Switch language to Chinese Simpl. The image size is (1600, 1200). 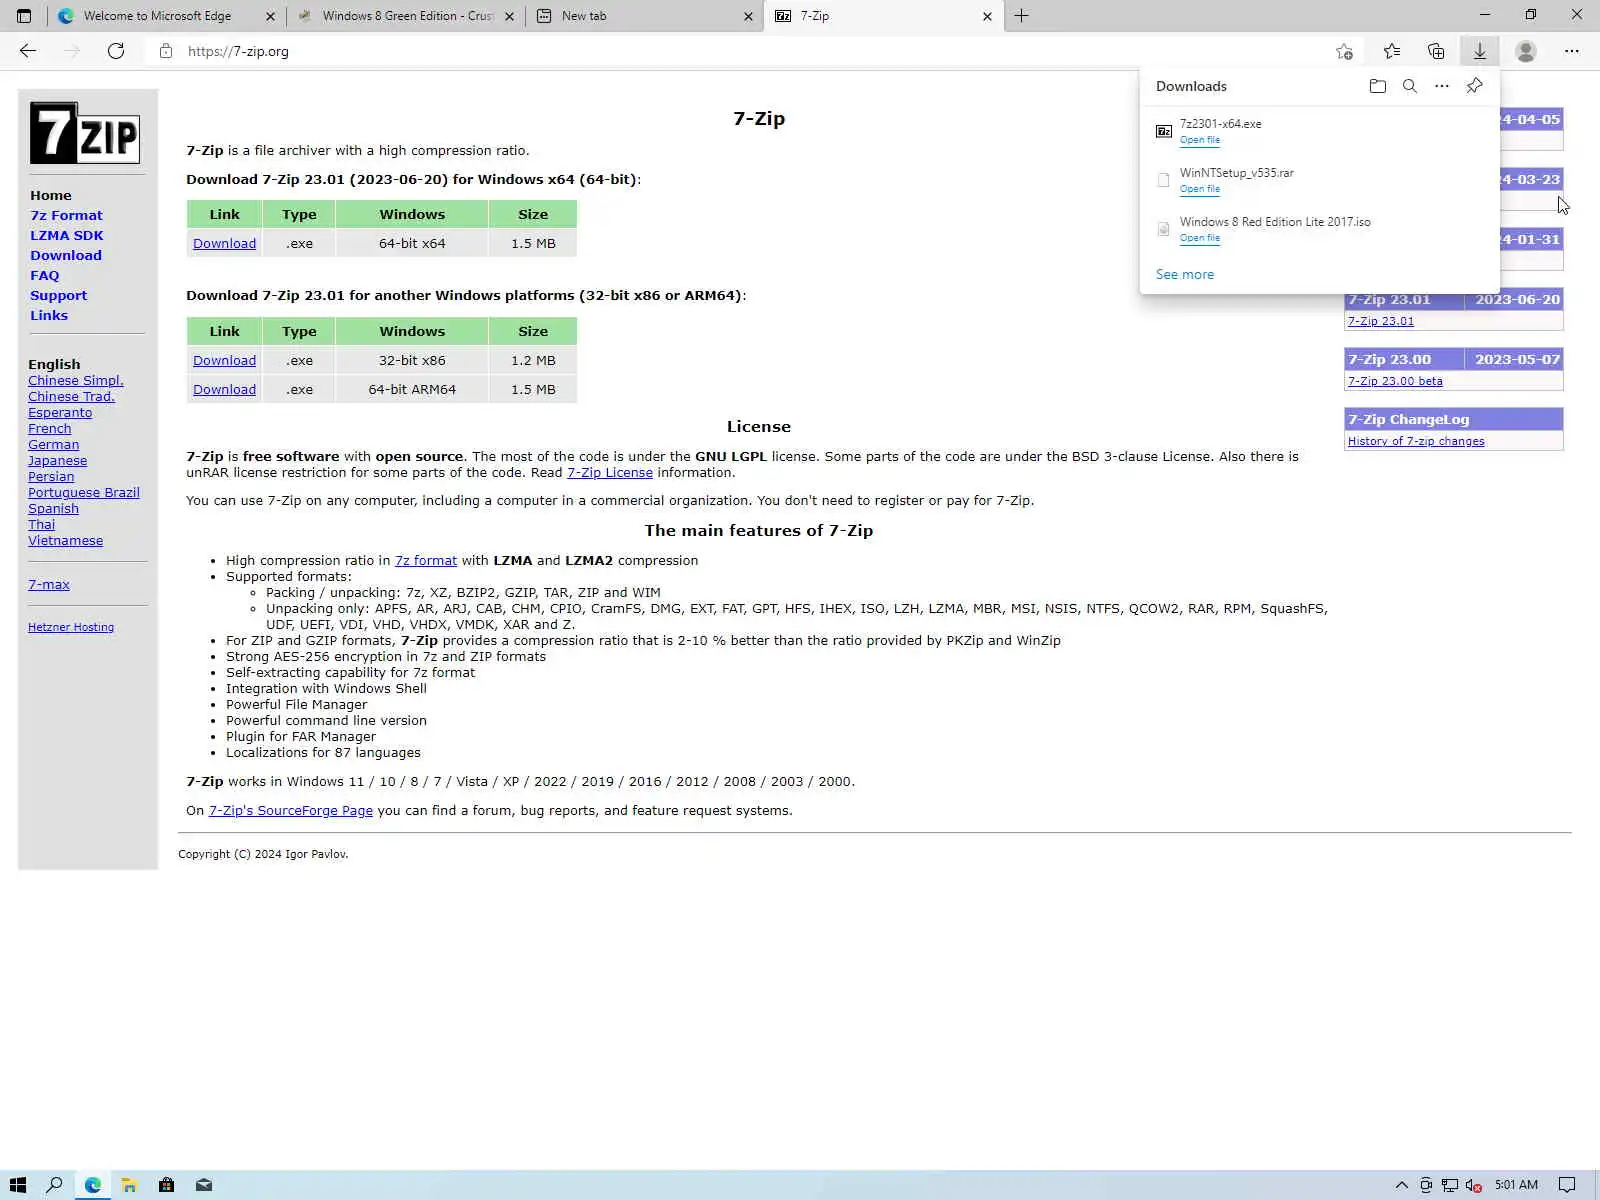pos(76,380)
